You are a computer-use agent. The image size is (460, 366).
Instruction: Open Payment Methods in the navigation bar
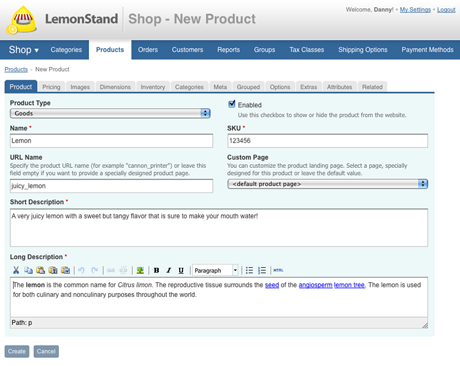pos(427,50)
